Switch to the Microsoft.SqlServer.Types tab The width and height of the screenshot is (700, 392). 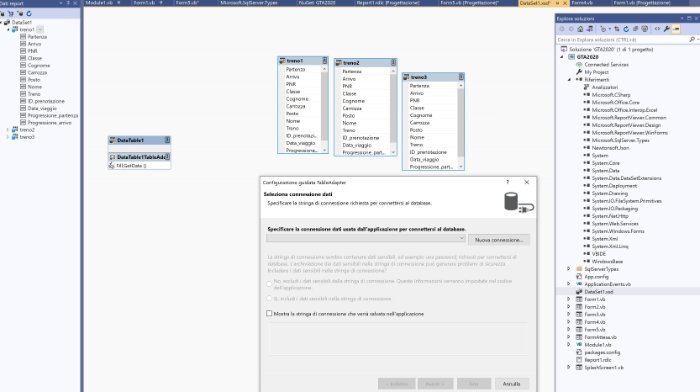[x=249, y=3]
